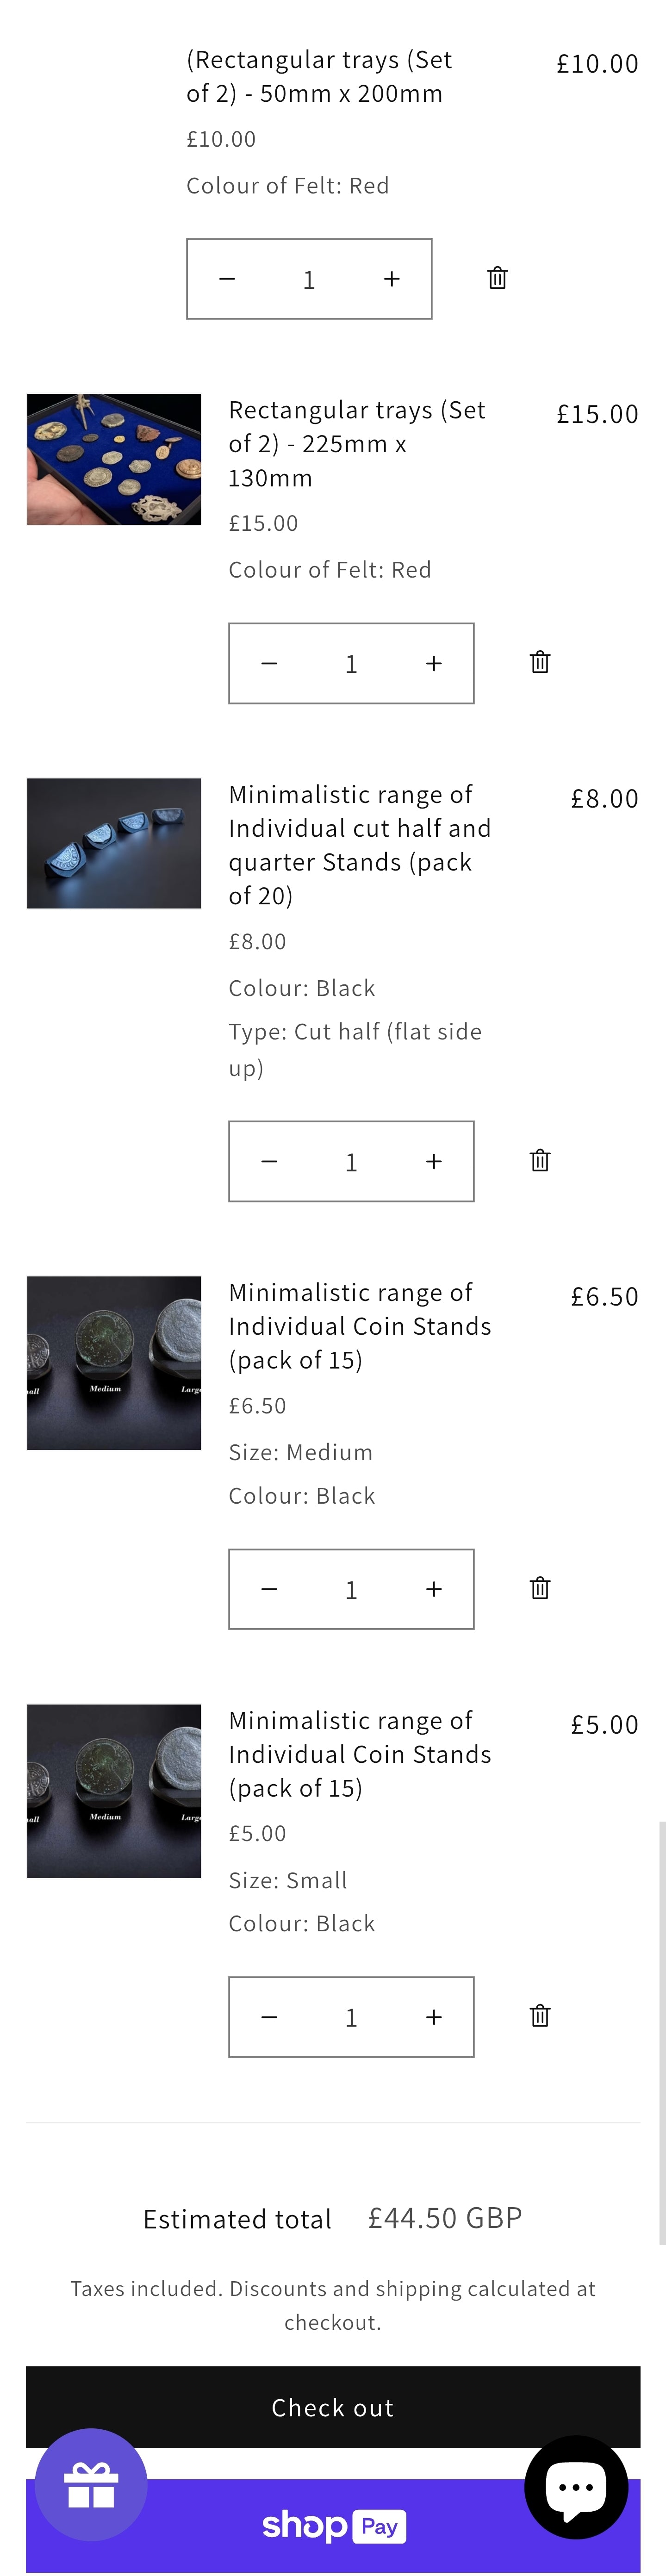
Task: Increase quantity of Medium Coin Stands
Action: pyautogui.click(x=434, y=1589)
